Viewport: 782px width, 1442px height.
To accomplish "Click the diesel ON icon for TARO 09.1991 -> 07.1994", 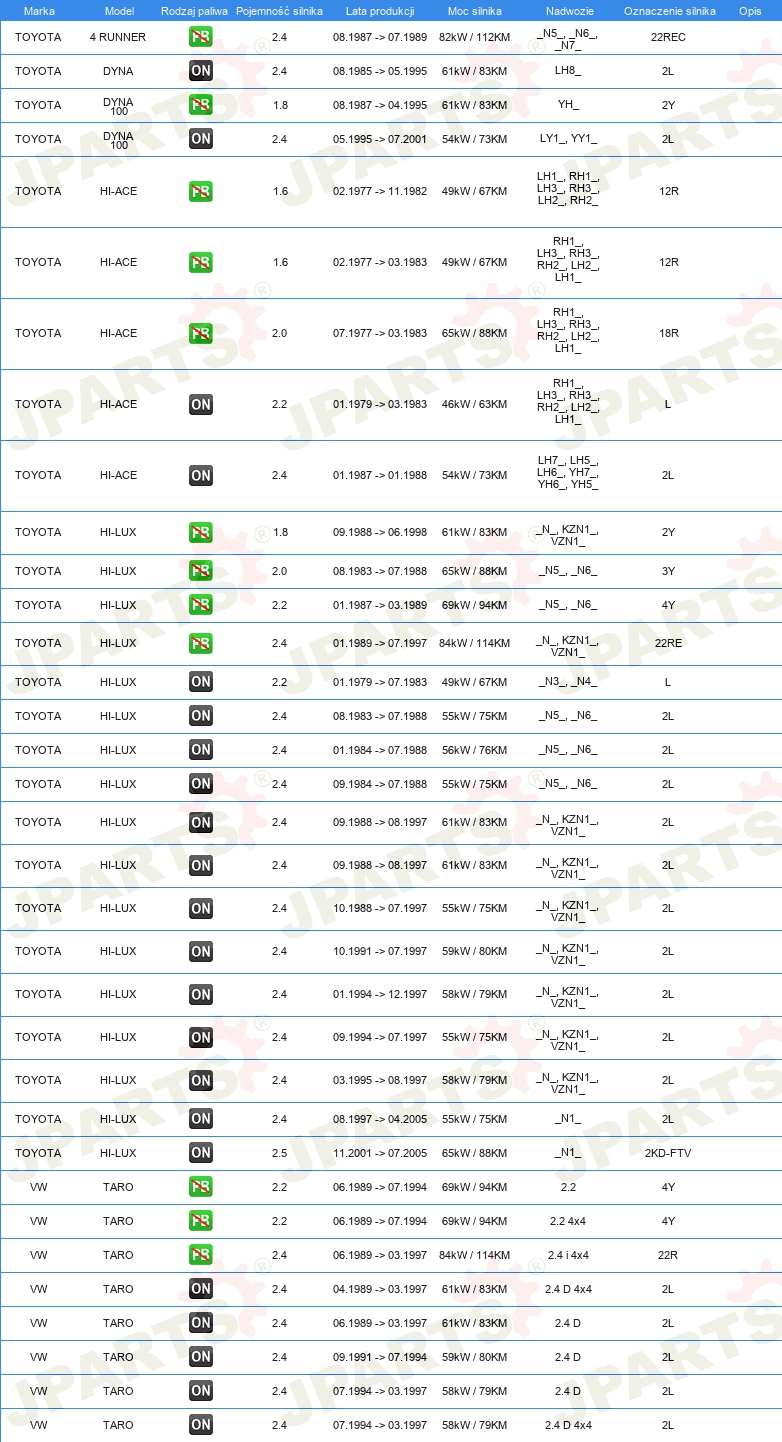I will [x=201, y=1357].
